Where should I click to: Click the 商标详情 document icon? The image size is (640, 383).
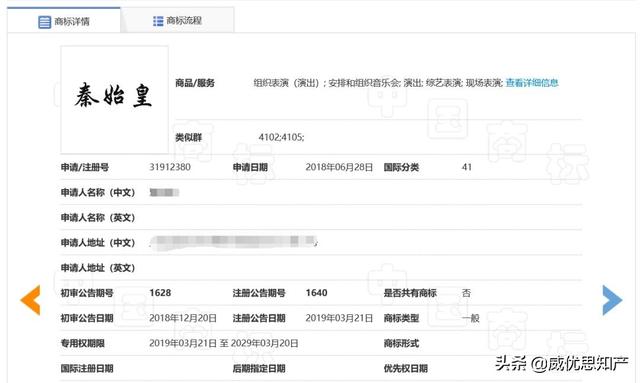click(x=44, y=22)
